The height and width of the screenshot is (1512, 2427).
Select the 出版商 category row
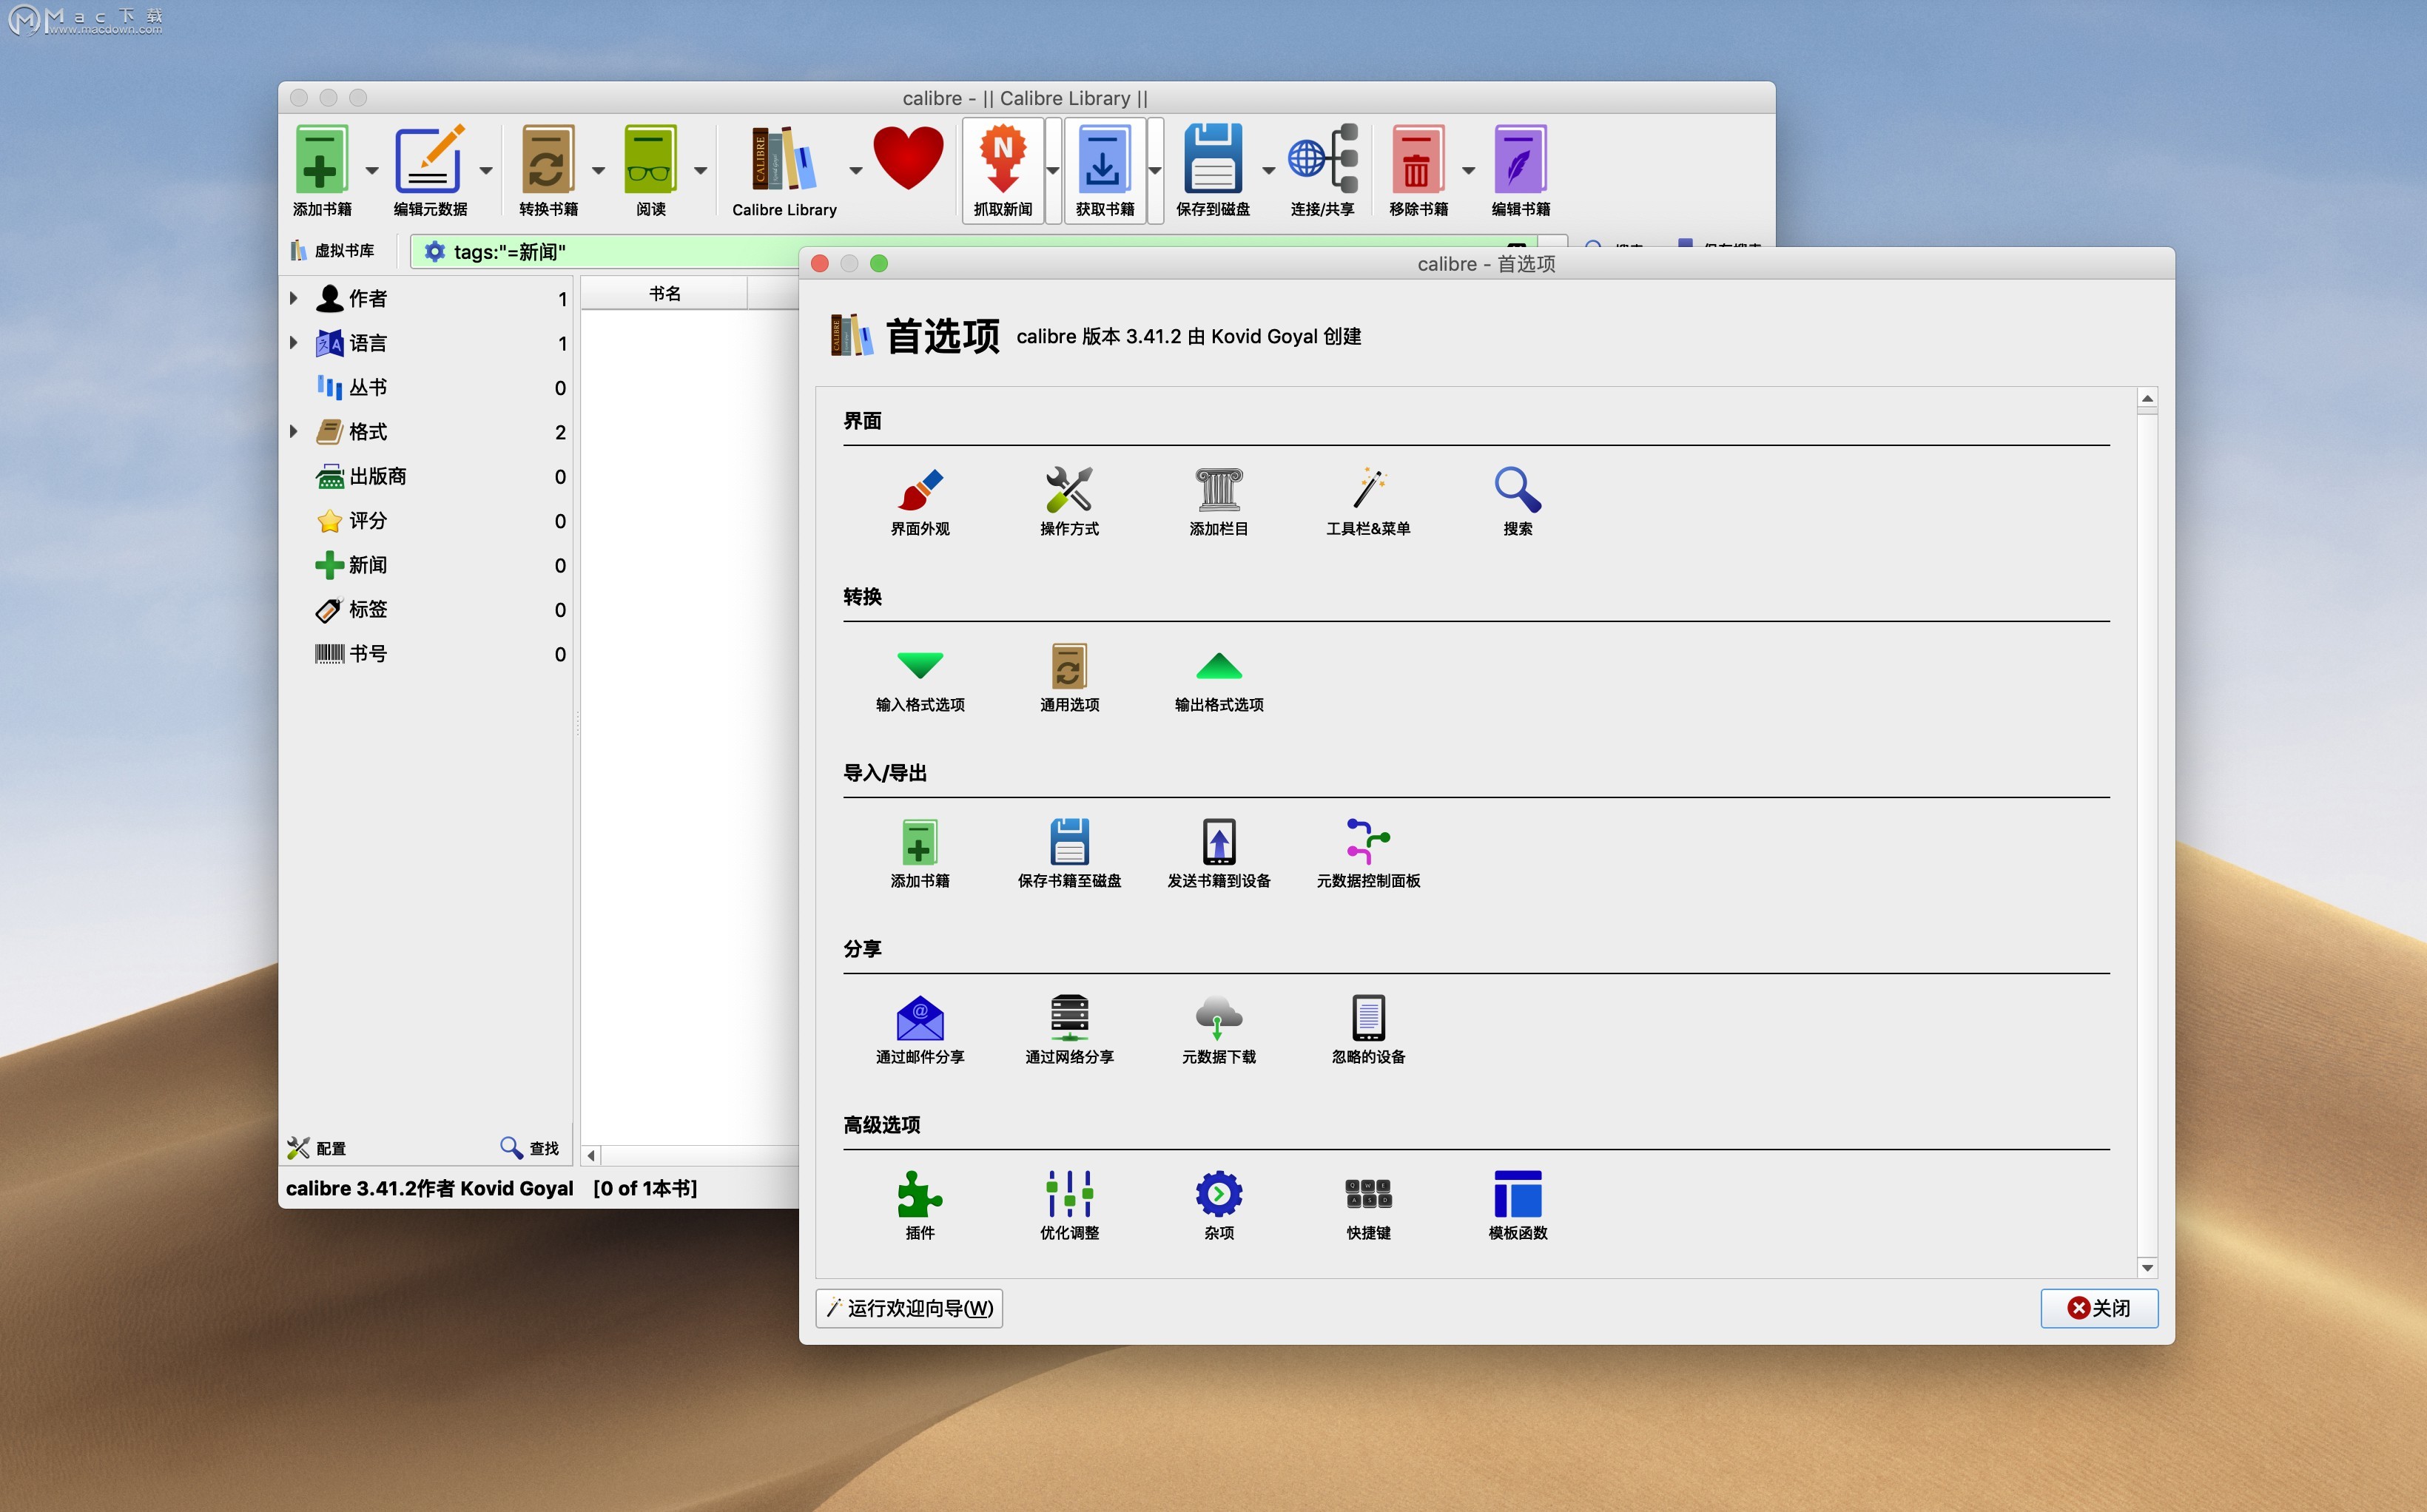coord(427,476)
